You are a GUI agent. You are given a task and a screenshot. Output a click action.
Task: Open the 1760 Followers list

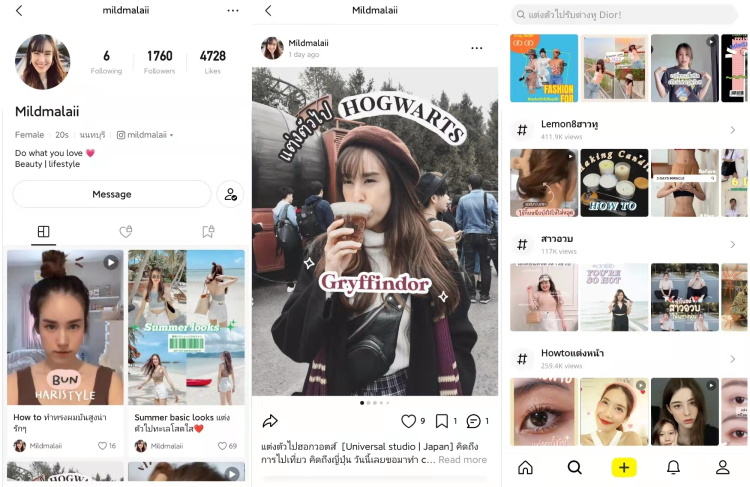tap(159, 62)
